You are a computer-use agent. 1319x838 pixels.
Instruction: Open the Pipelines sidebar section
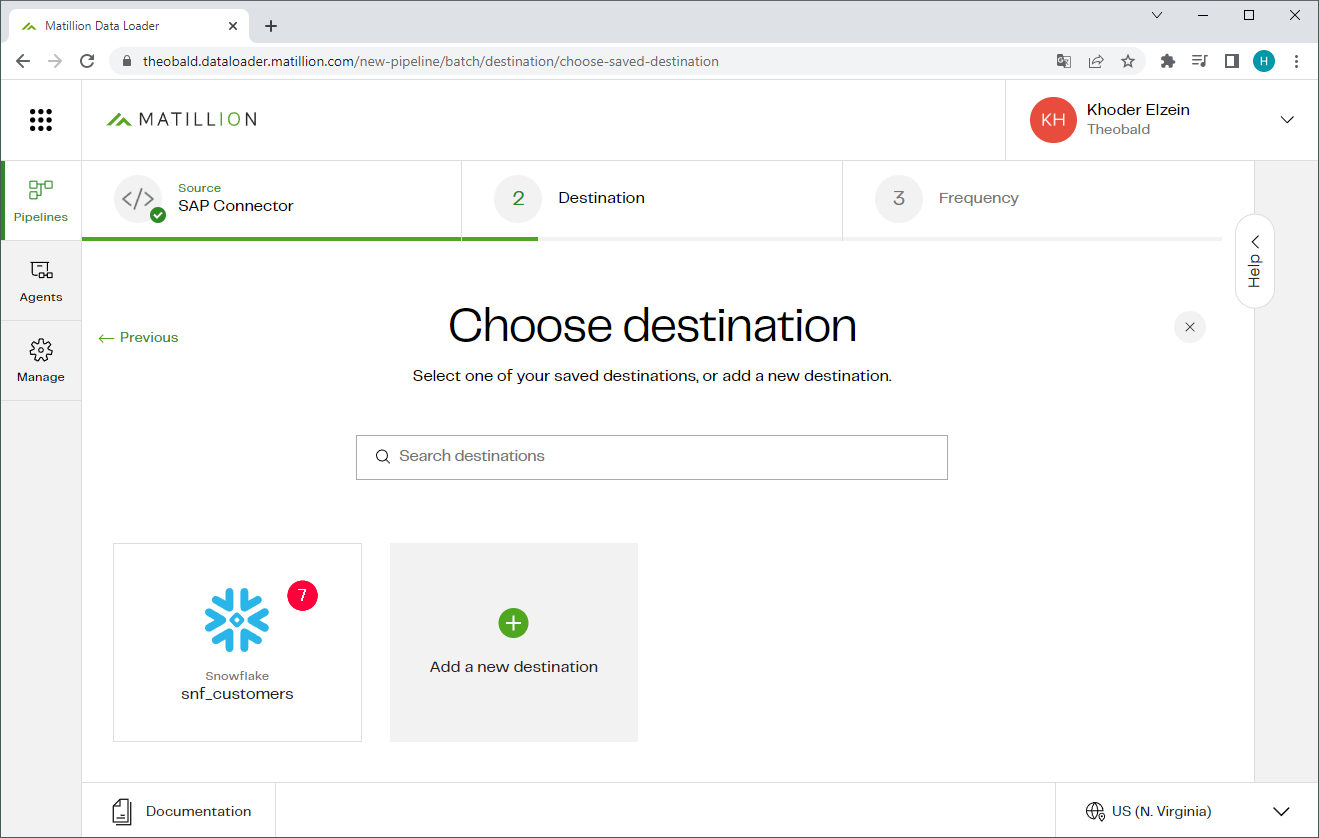(x=41, y=200)
